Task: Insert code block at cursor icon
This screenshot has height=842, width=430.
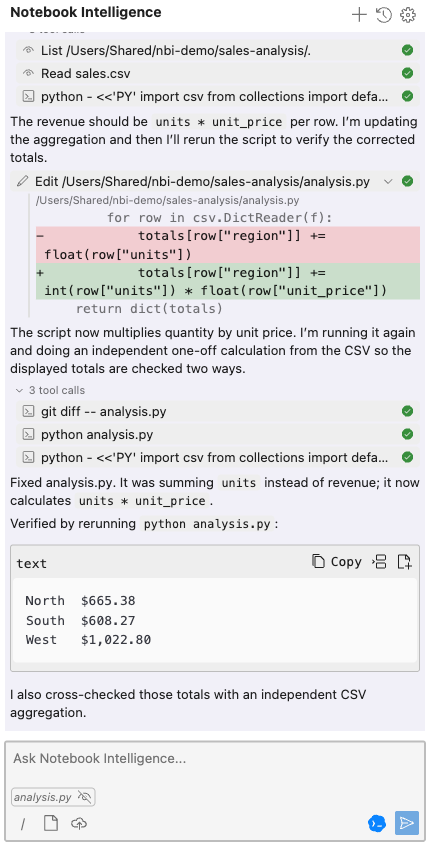Action: 379,562
